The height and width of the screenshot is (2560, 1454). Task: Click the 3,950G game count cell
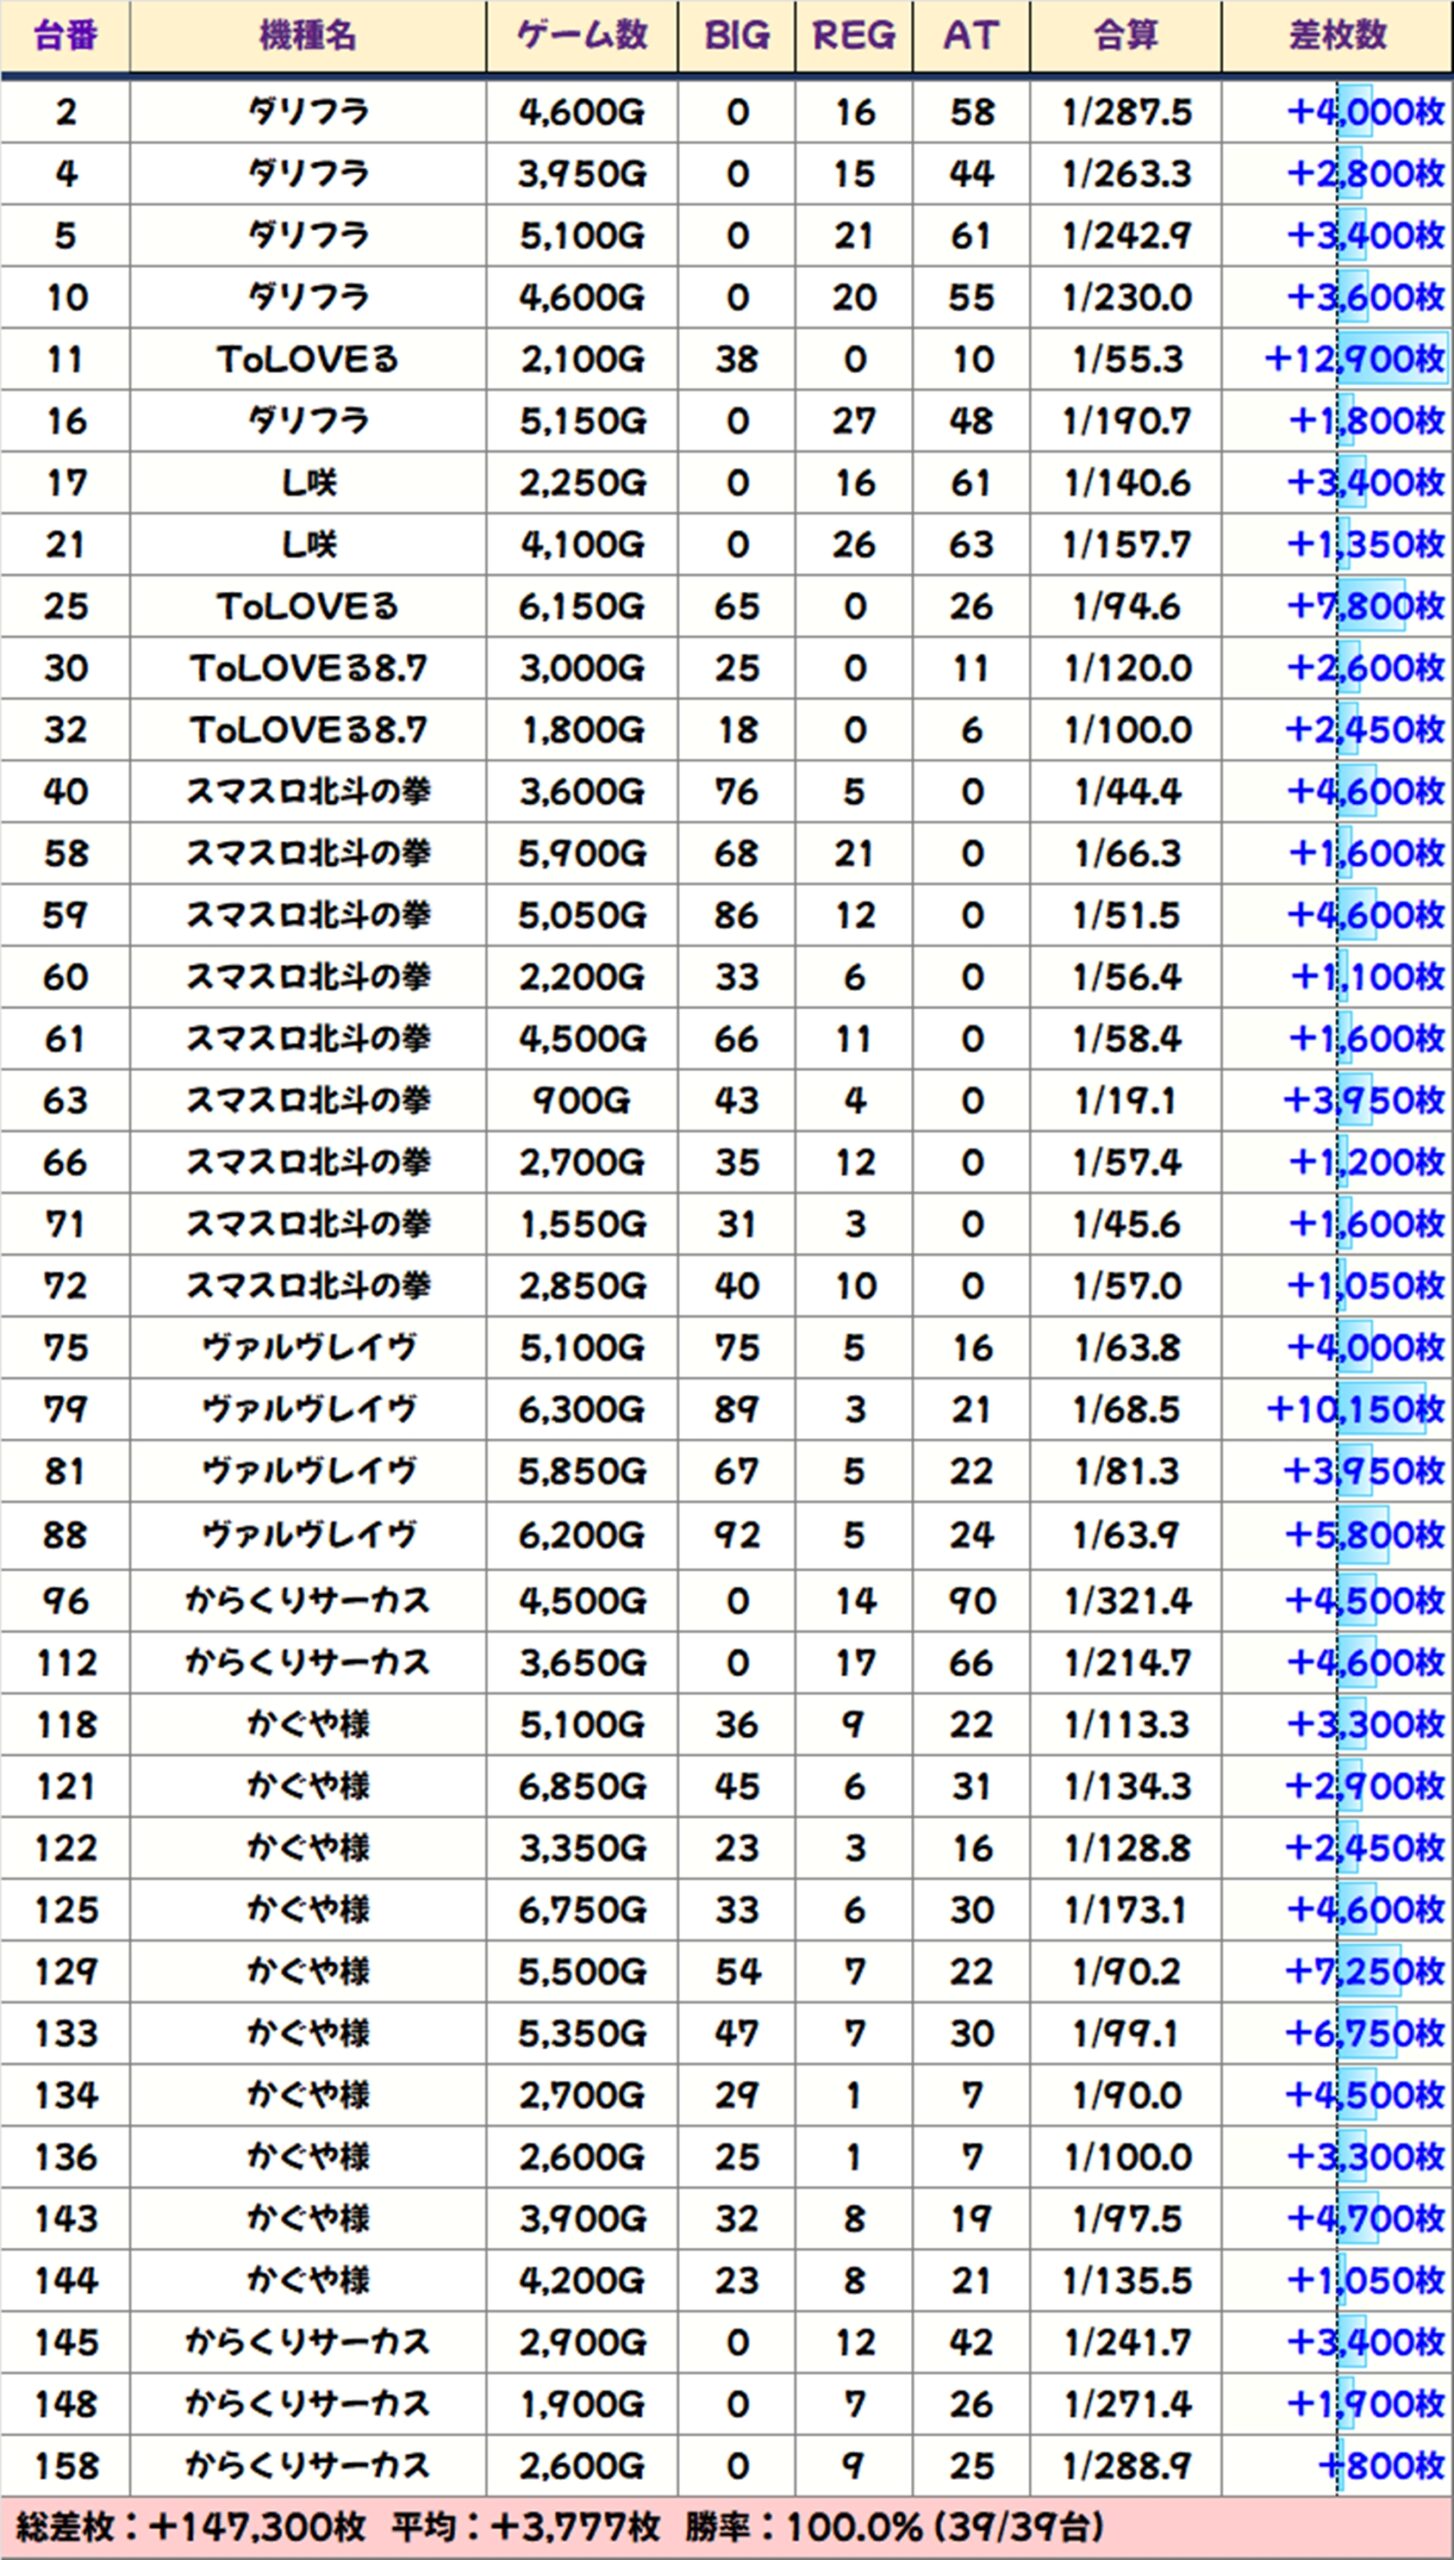coord(582,174)
